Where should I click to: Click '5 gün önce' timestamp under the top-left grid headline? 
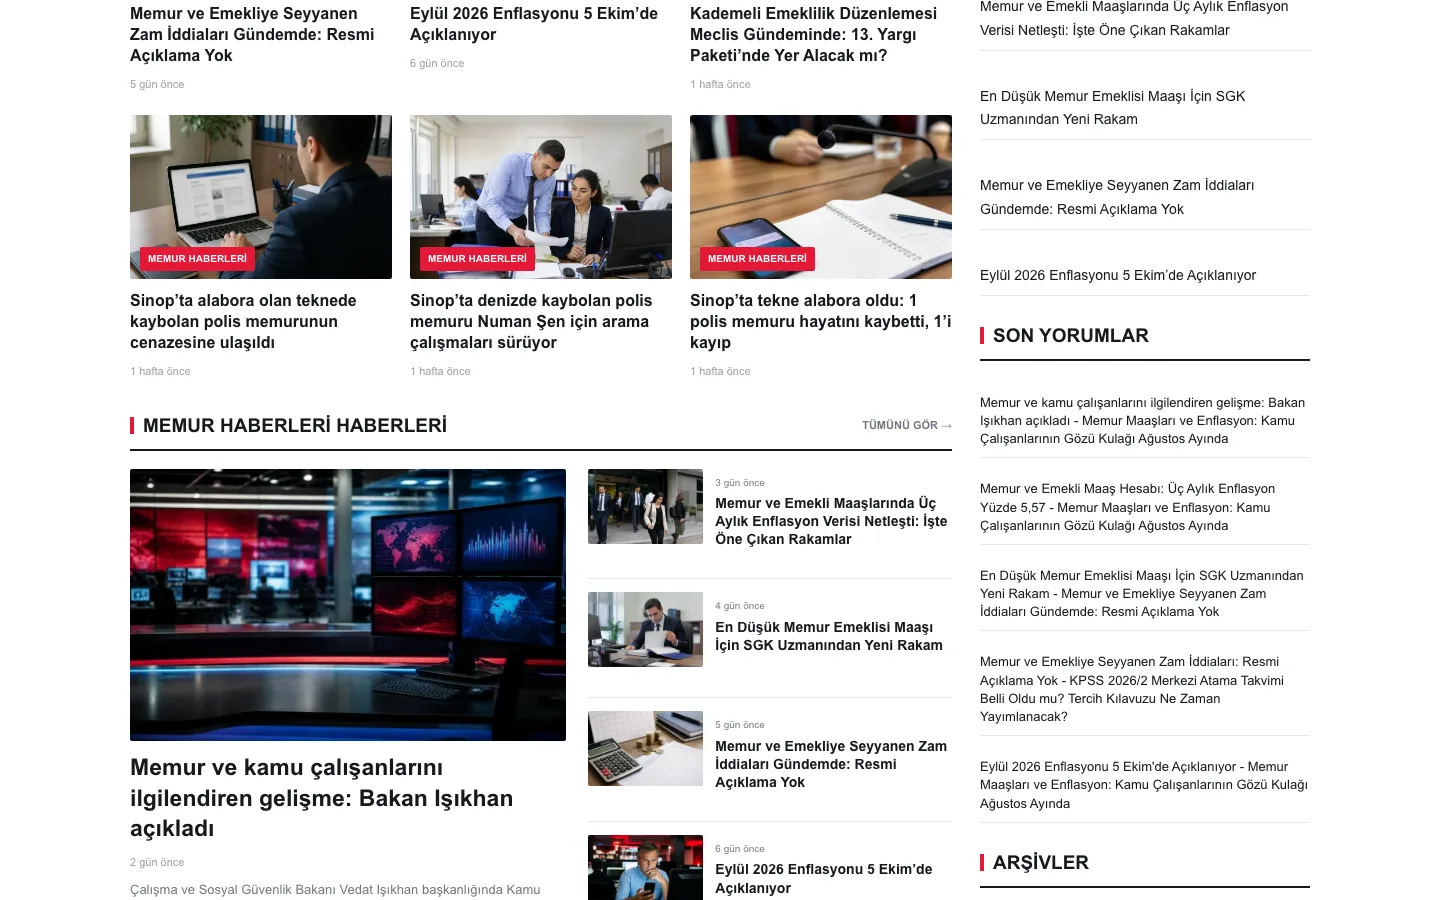click(x=157, y=84)
